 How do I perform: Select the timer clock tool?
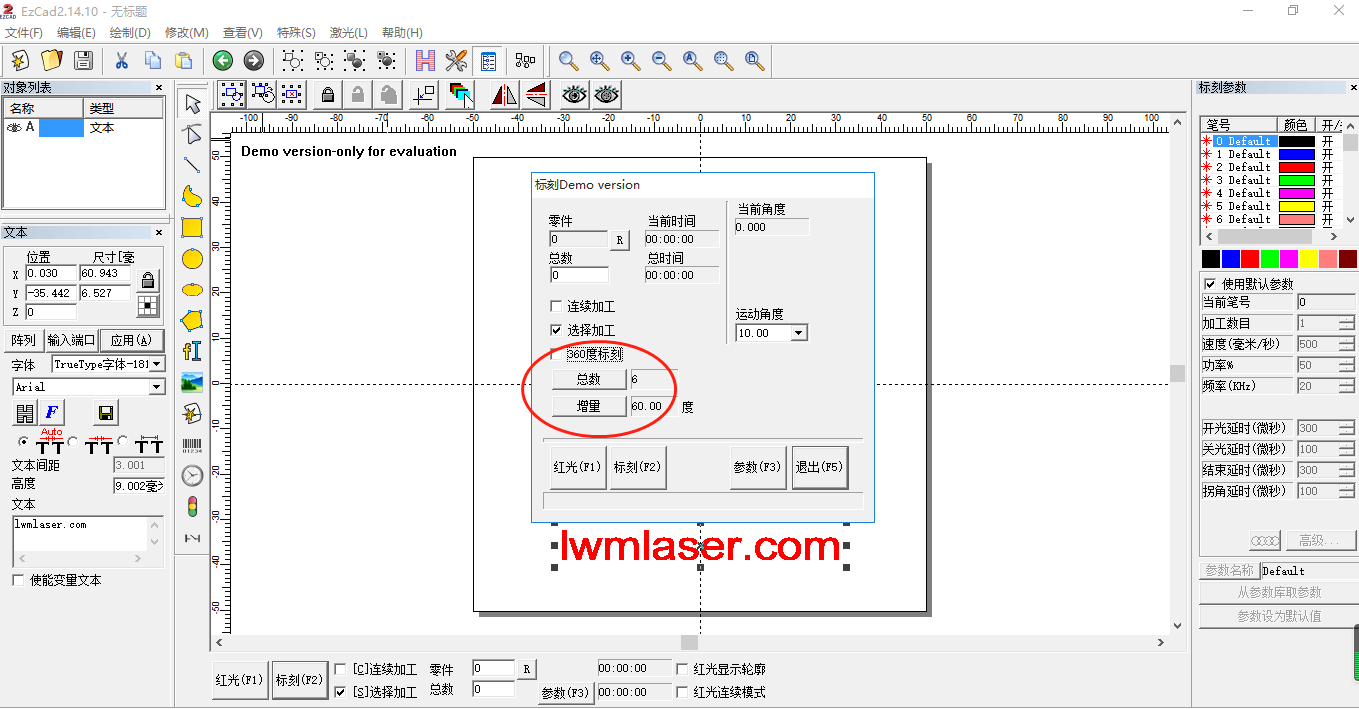(192, 476)
